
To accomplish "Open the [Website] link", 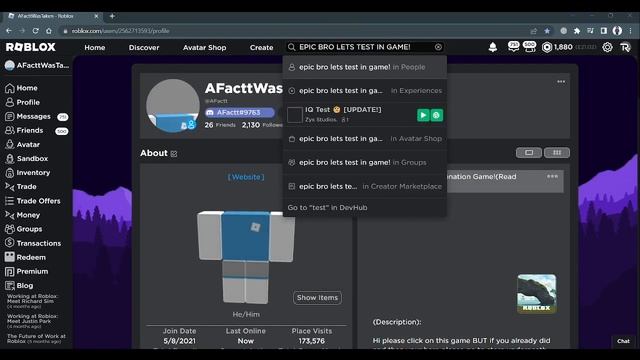I will [x=246, y=177].
